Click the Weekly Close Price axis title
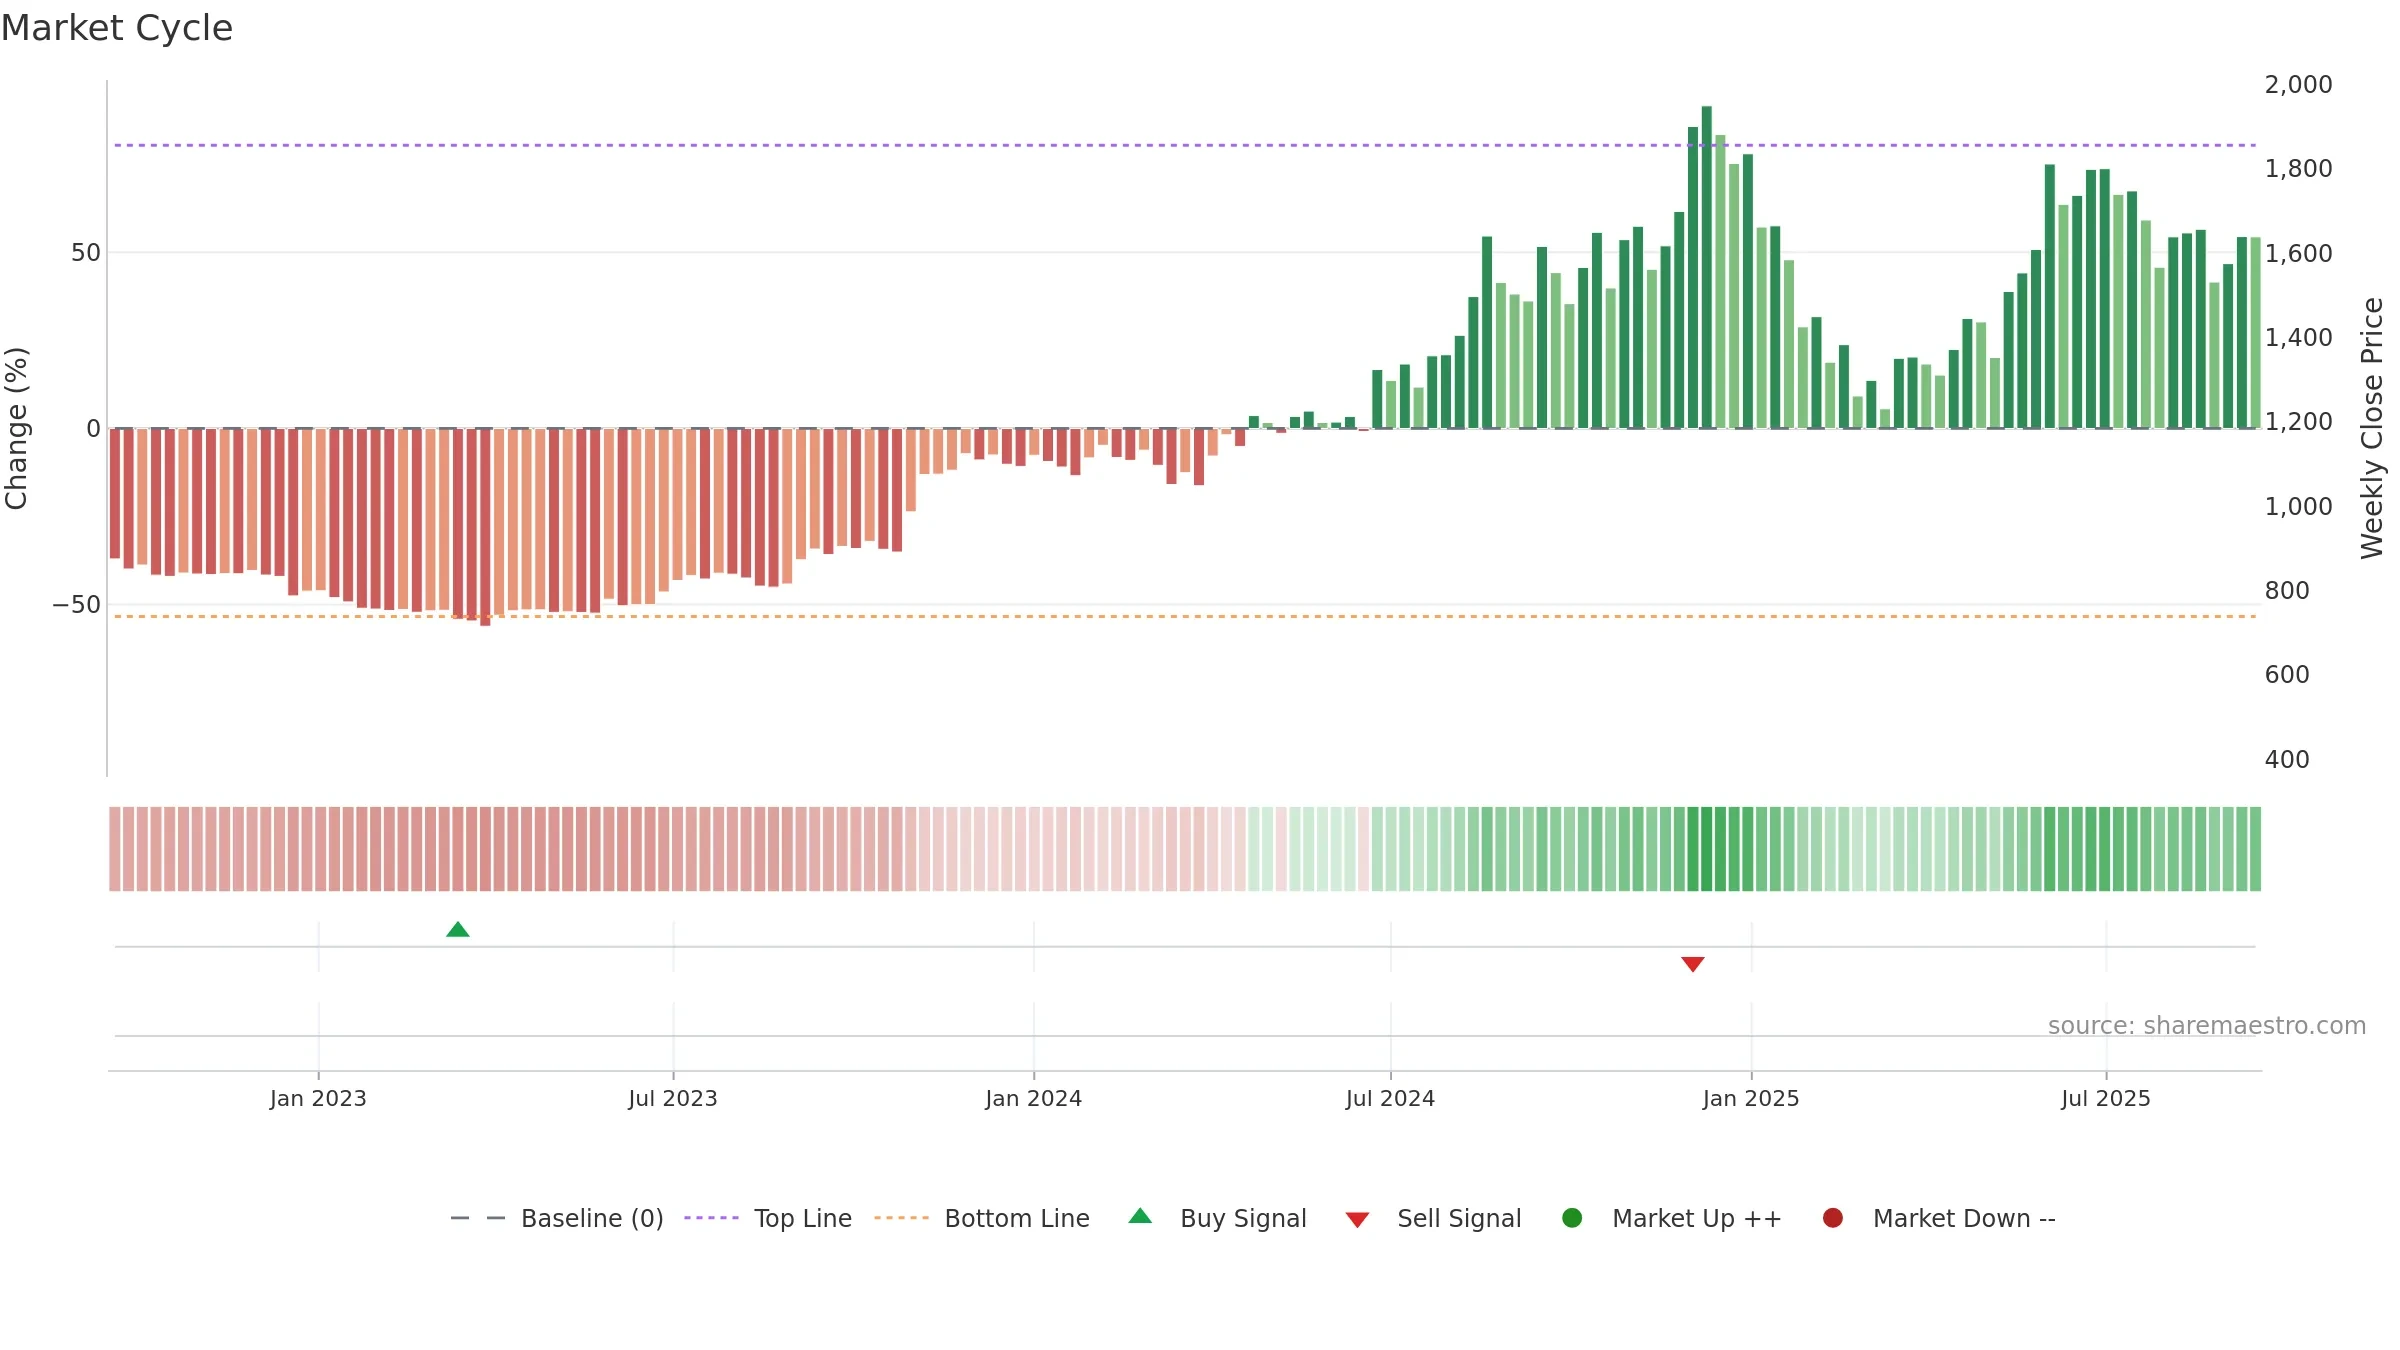 tap(2372, 428)
